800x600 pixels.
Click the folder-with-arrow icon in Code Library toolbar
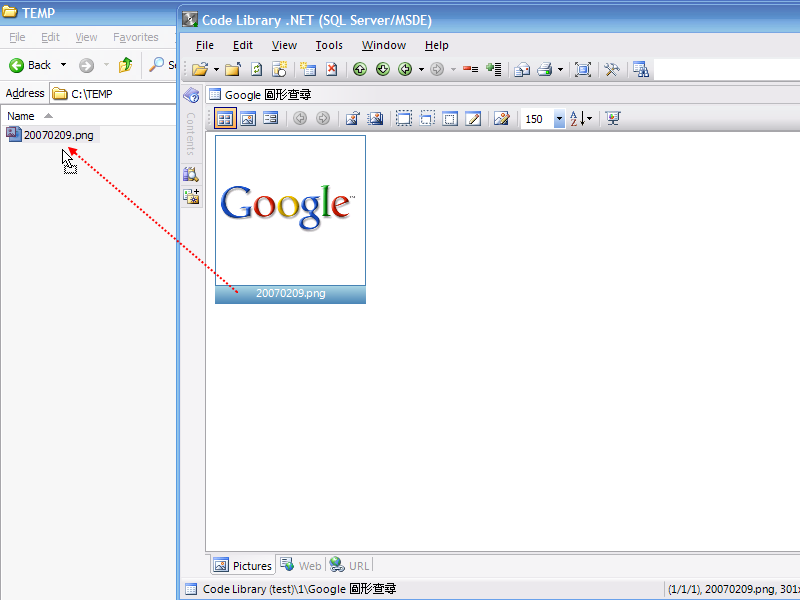coord(233,69)
